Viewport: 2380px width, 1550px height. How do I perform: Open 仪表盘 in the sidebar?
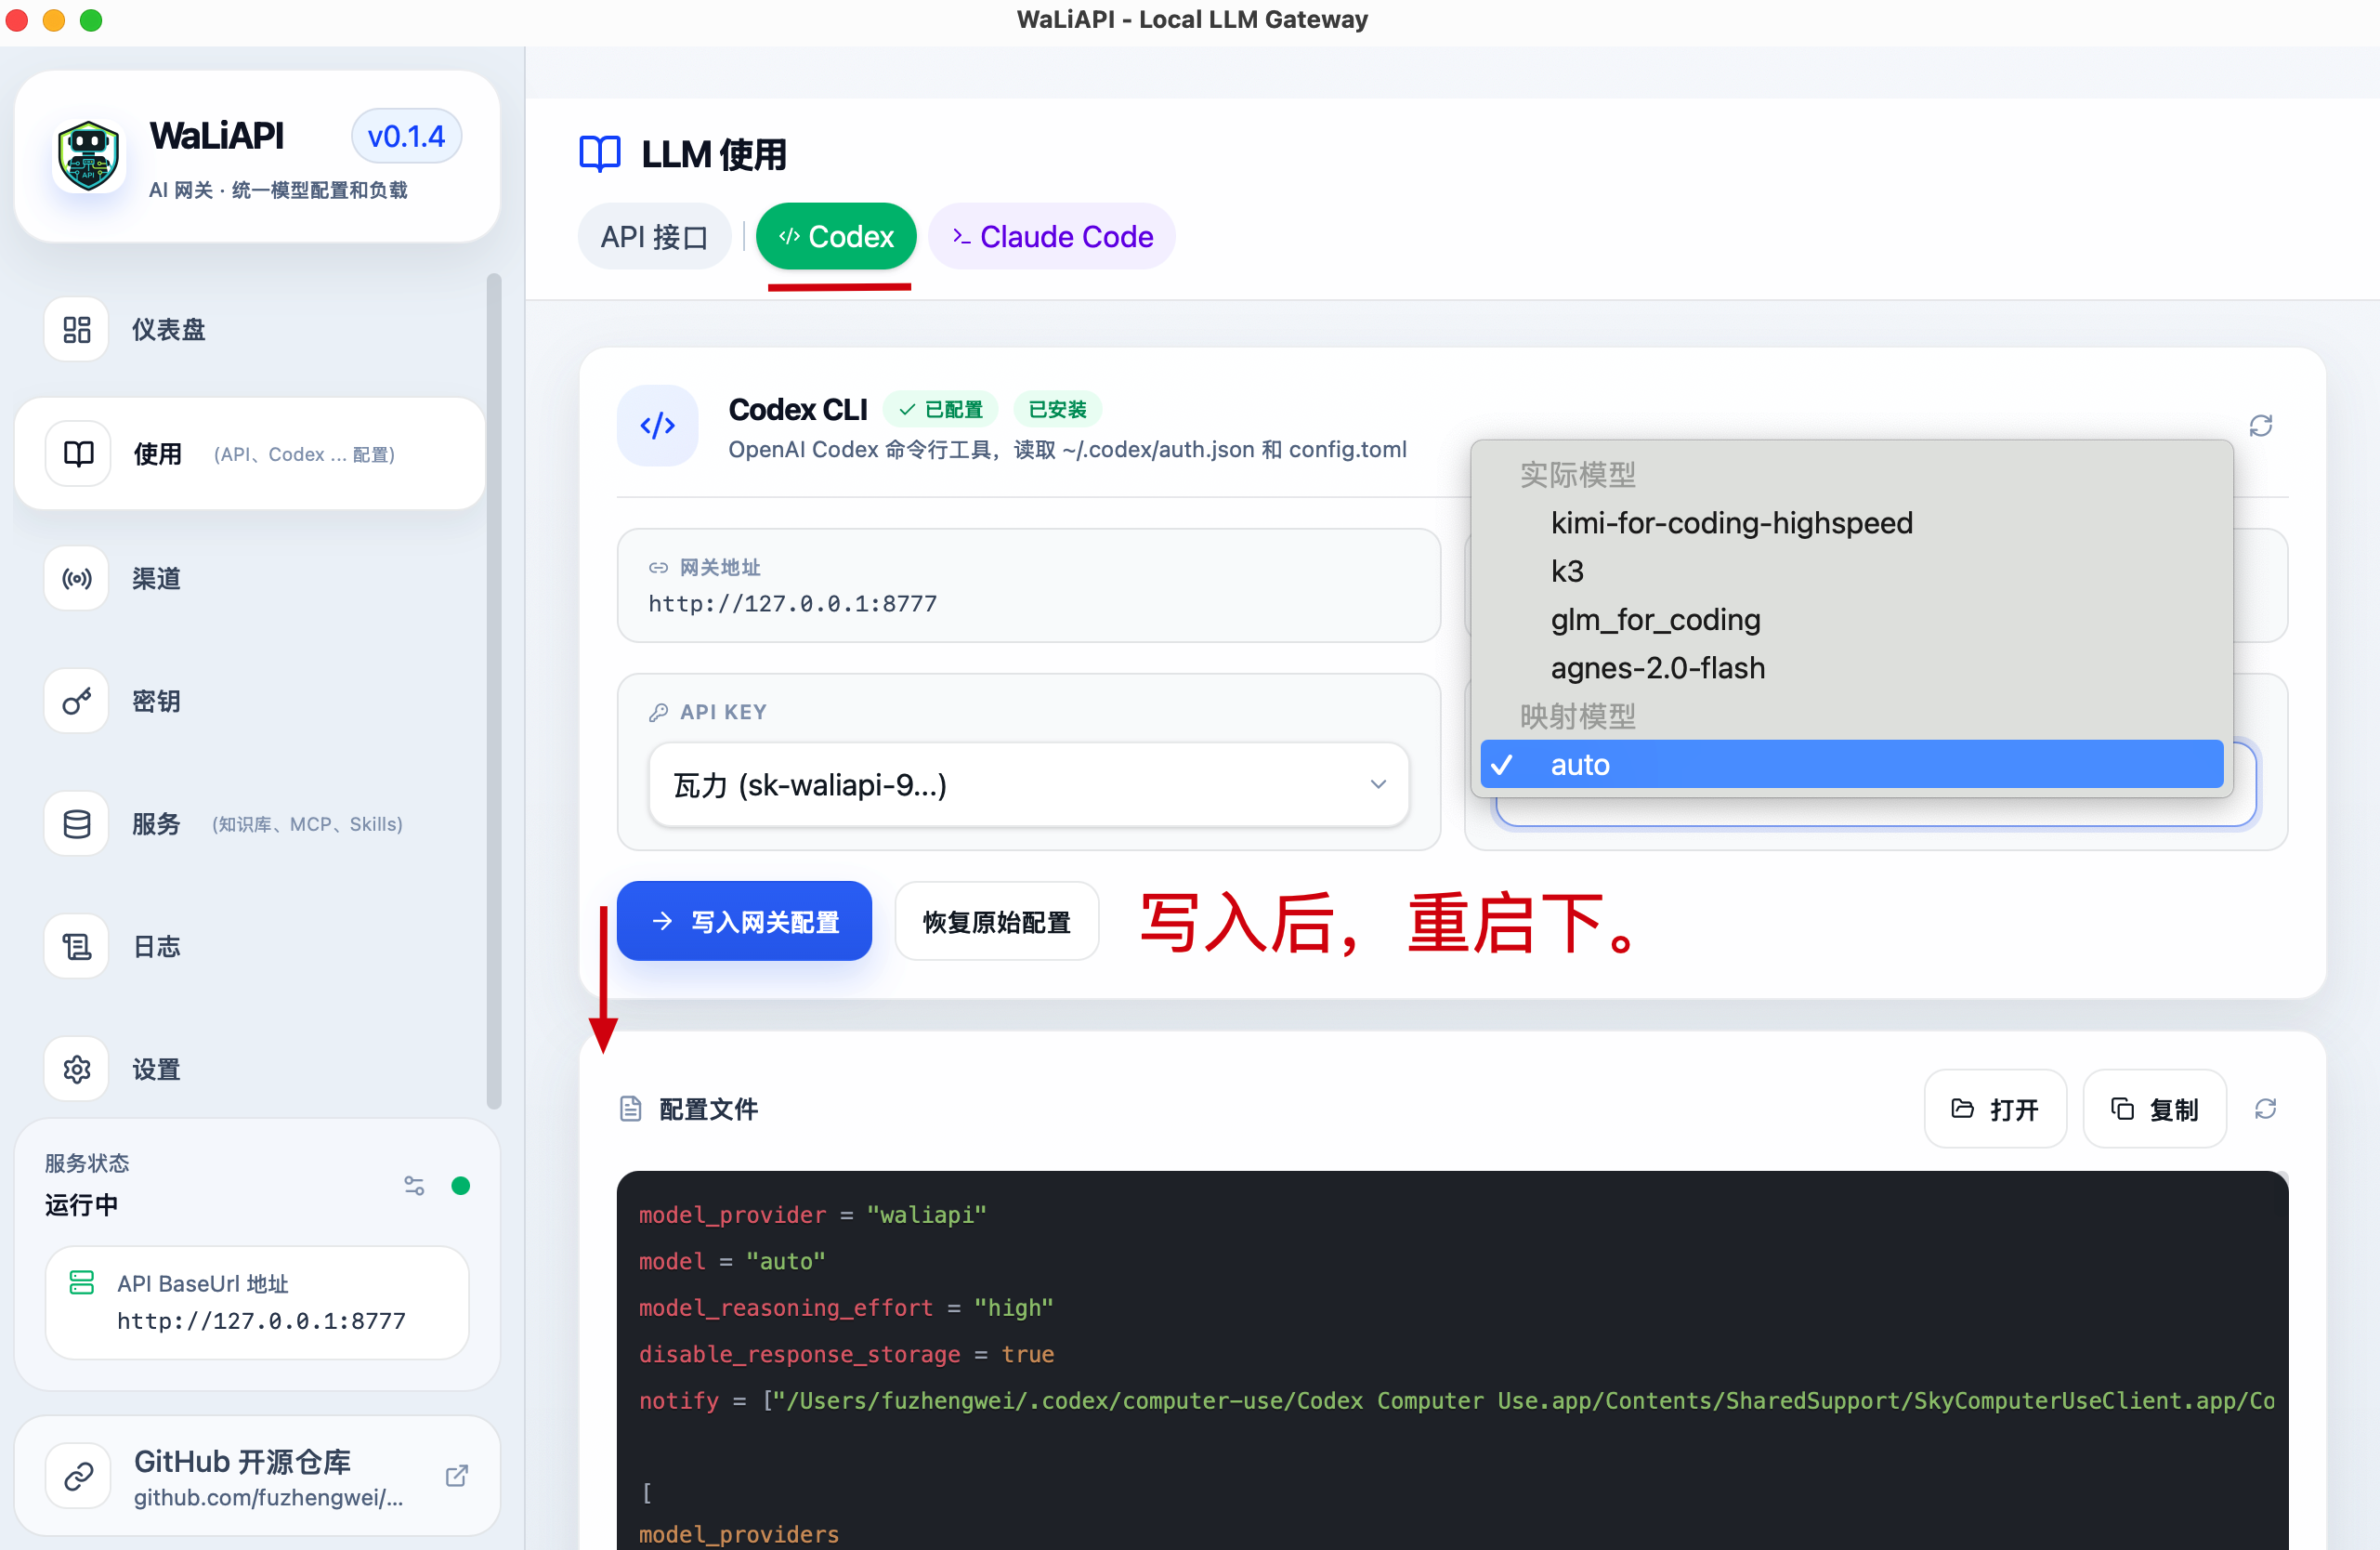[x=250, y=329]
